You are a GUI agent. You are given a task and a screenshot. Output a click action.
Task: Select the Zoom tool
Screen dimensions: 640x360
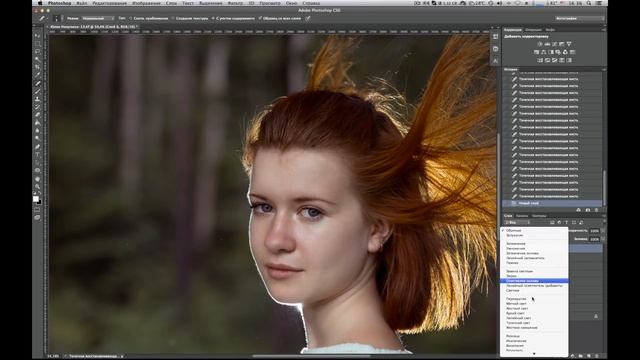point(37,187)
